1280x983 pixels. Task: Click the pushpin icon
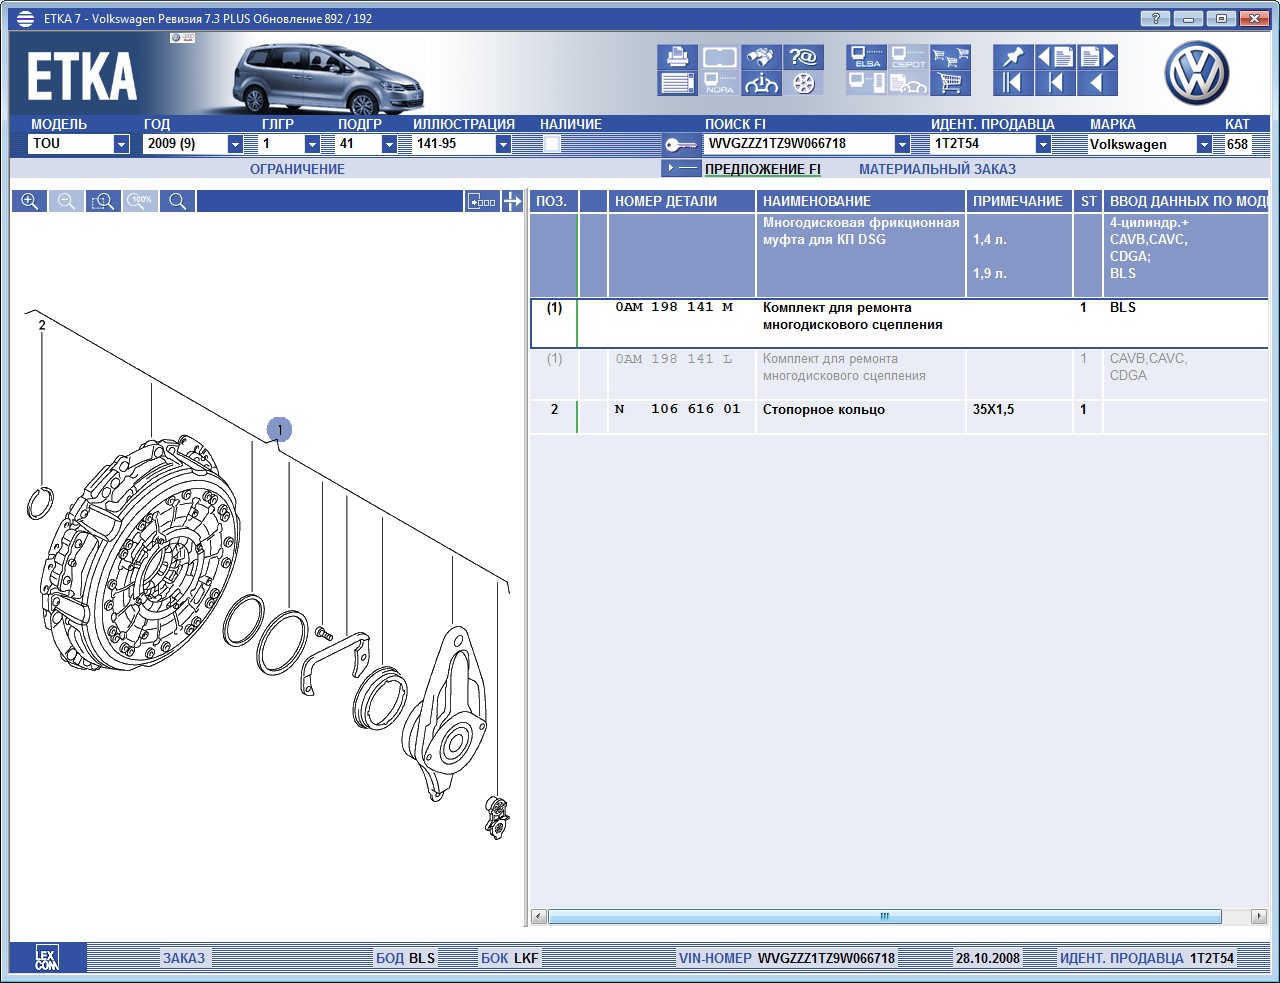(1013, 57)
